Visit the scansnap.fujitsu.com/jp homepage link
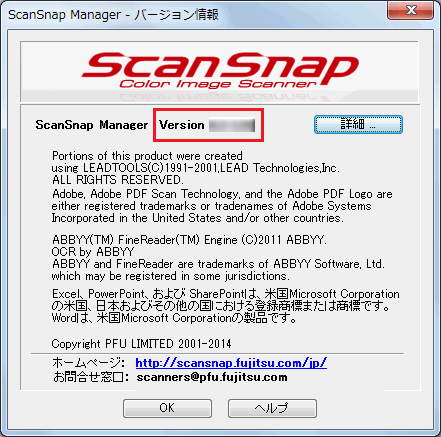 pos(231,363)
